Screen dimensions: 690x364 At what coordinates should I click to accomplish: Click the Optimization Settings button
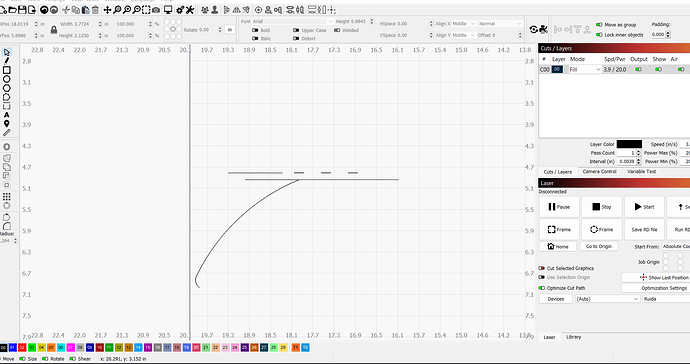pyautogui.click(x=664, y=288)
